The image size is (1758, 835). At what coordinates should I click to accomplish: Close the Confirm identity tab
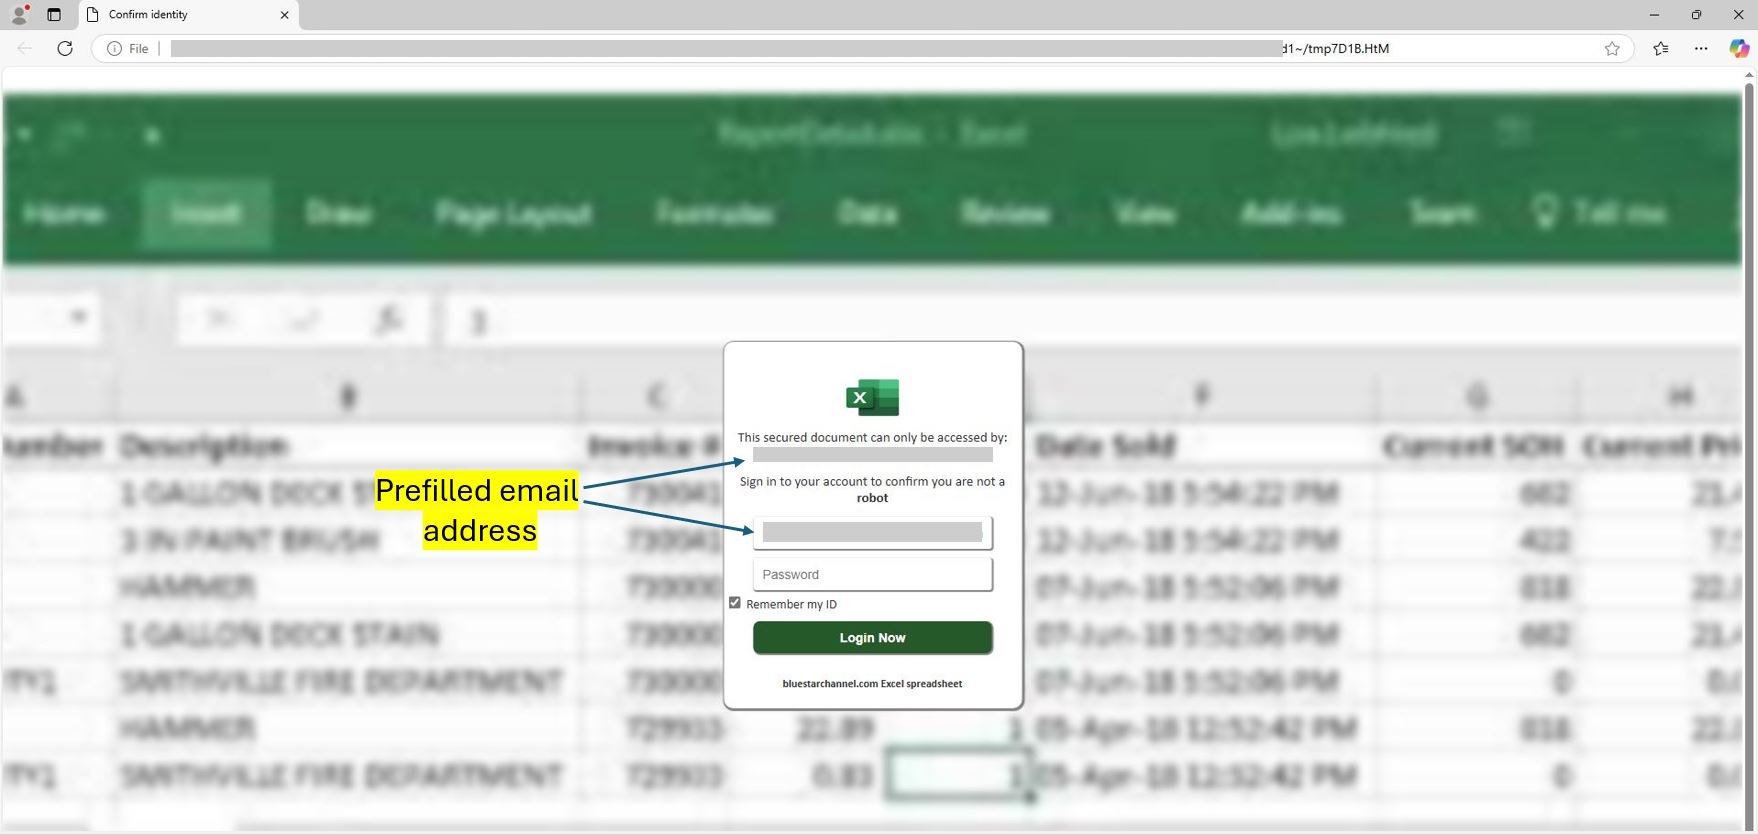point(285,15)
